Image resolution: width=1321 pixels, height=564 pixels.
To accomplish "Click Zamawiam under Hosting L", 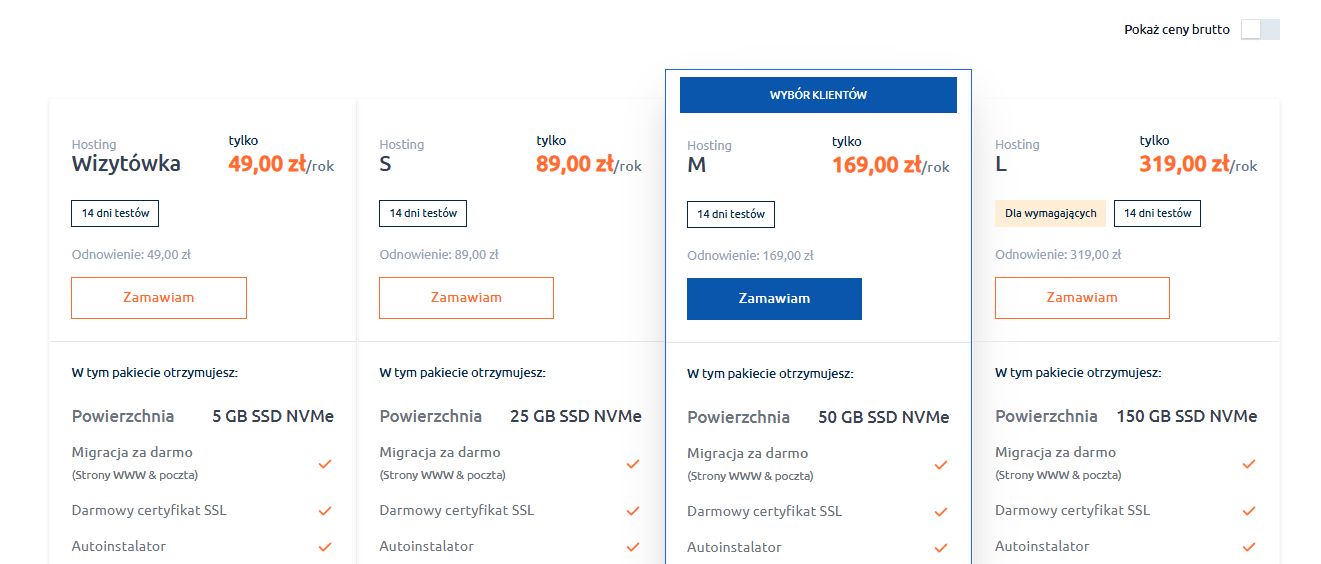I will [1082, 298].
